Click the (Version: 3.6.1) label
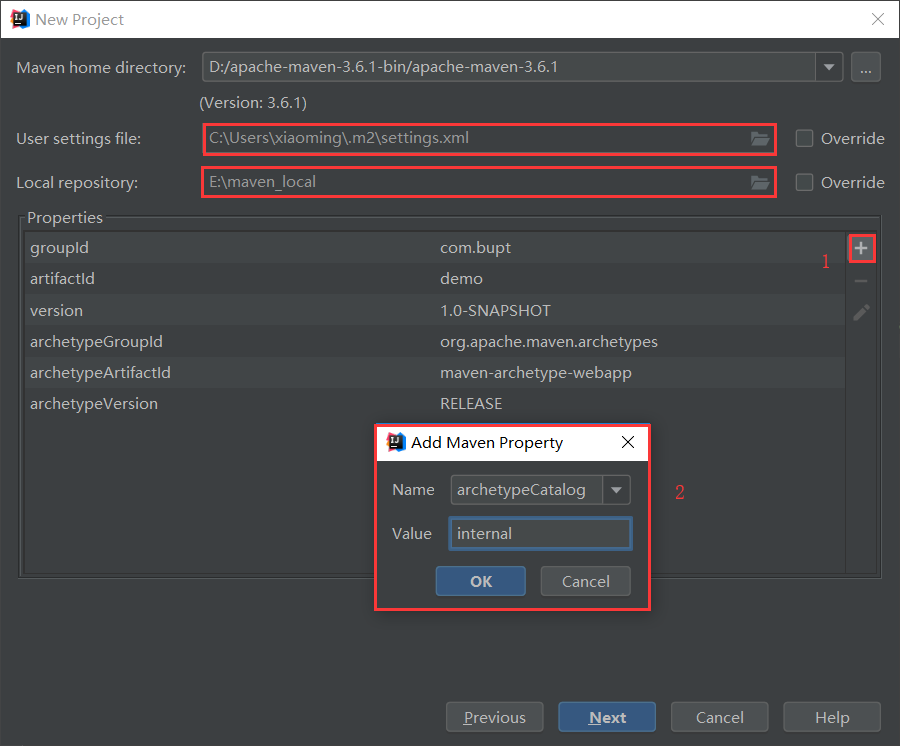Screen dimensions: 900x746 253,103
